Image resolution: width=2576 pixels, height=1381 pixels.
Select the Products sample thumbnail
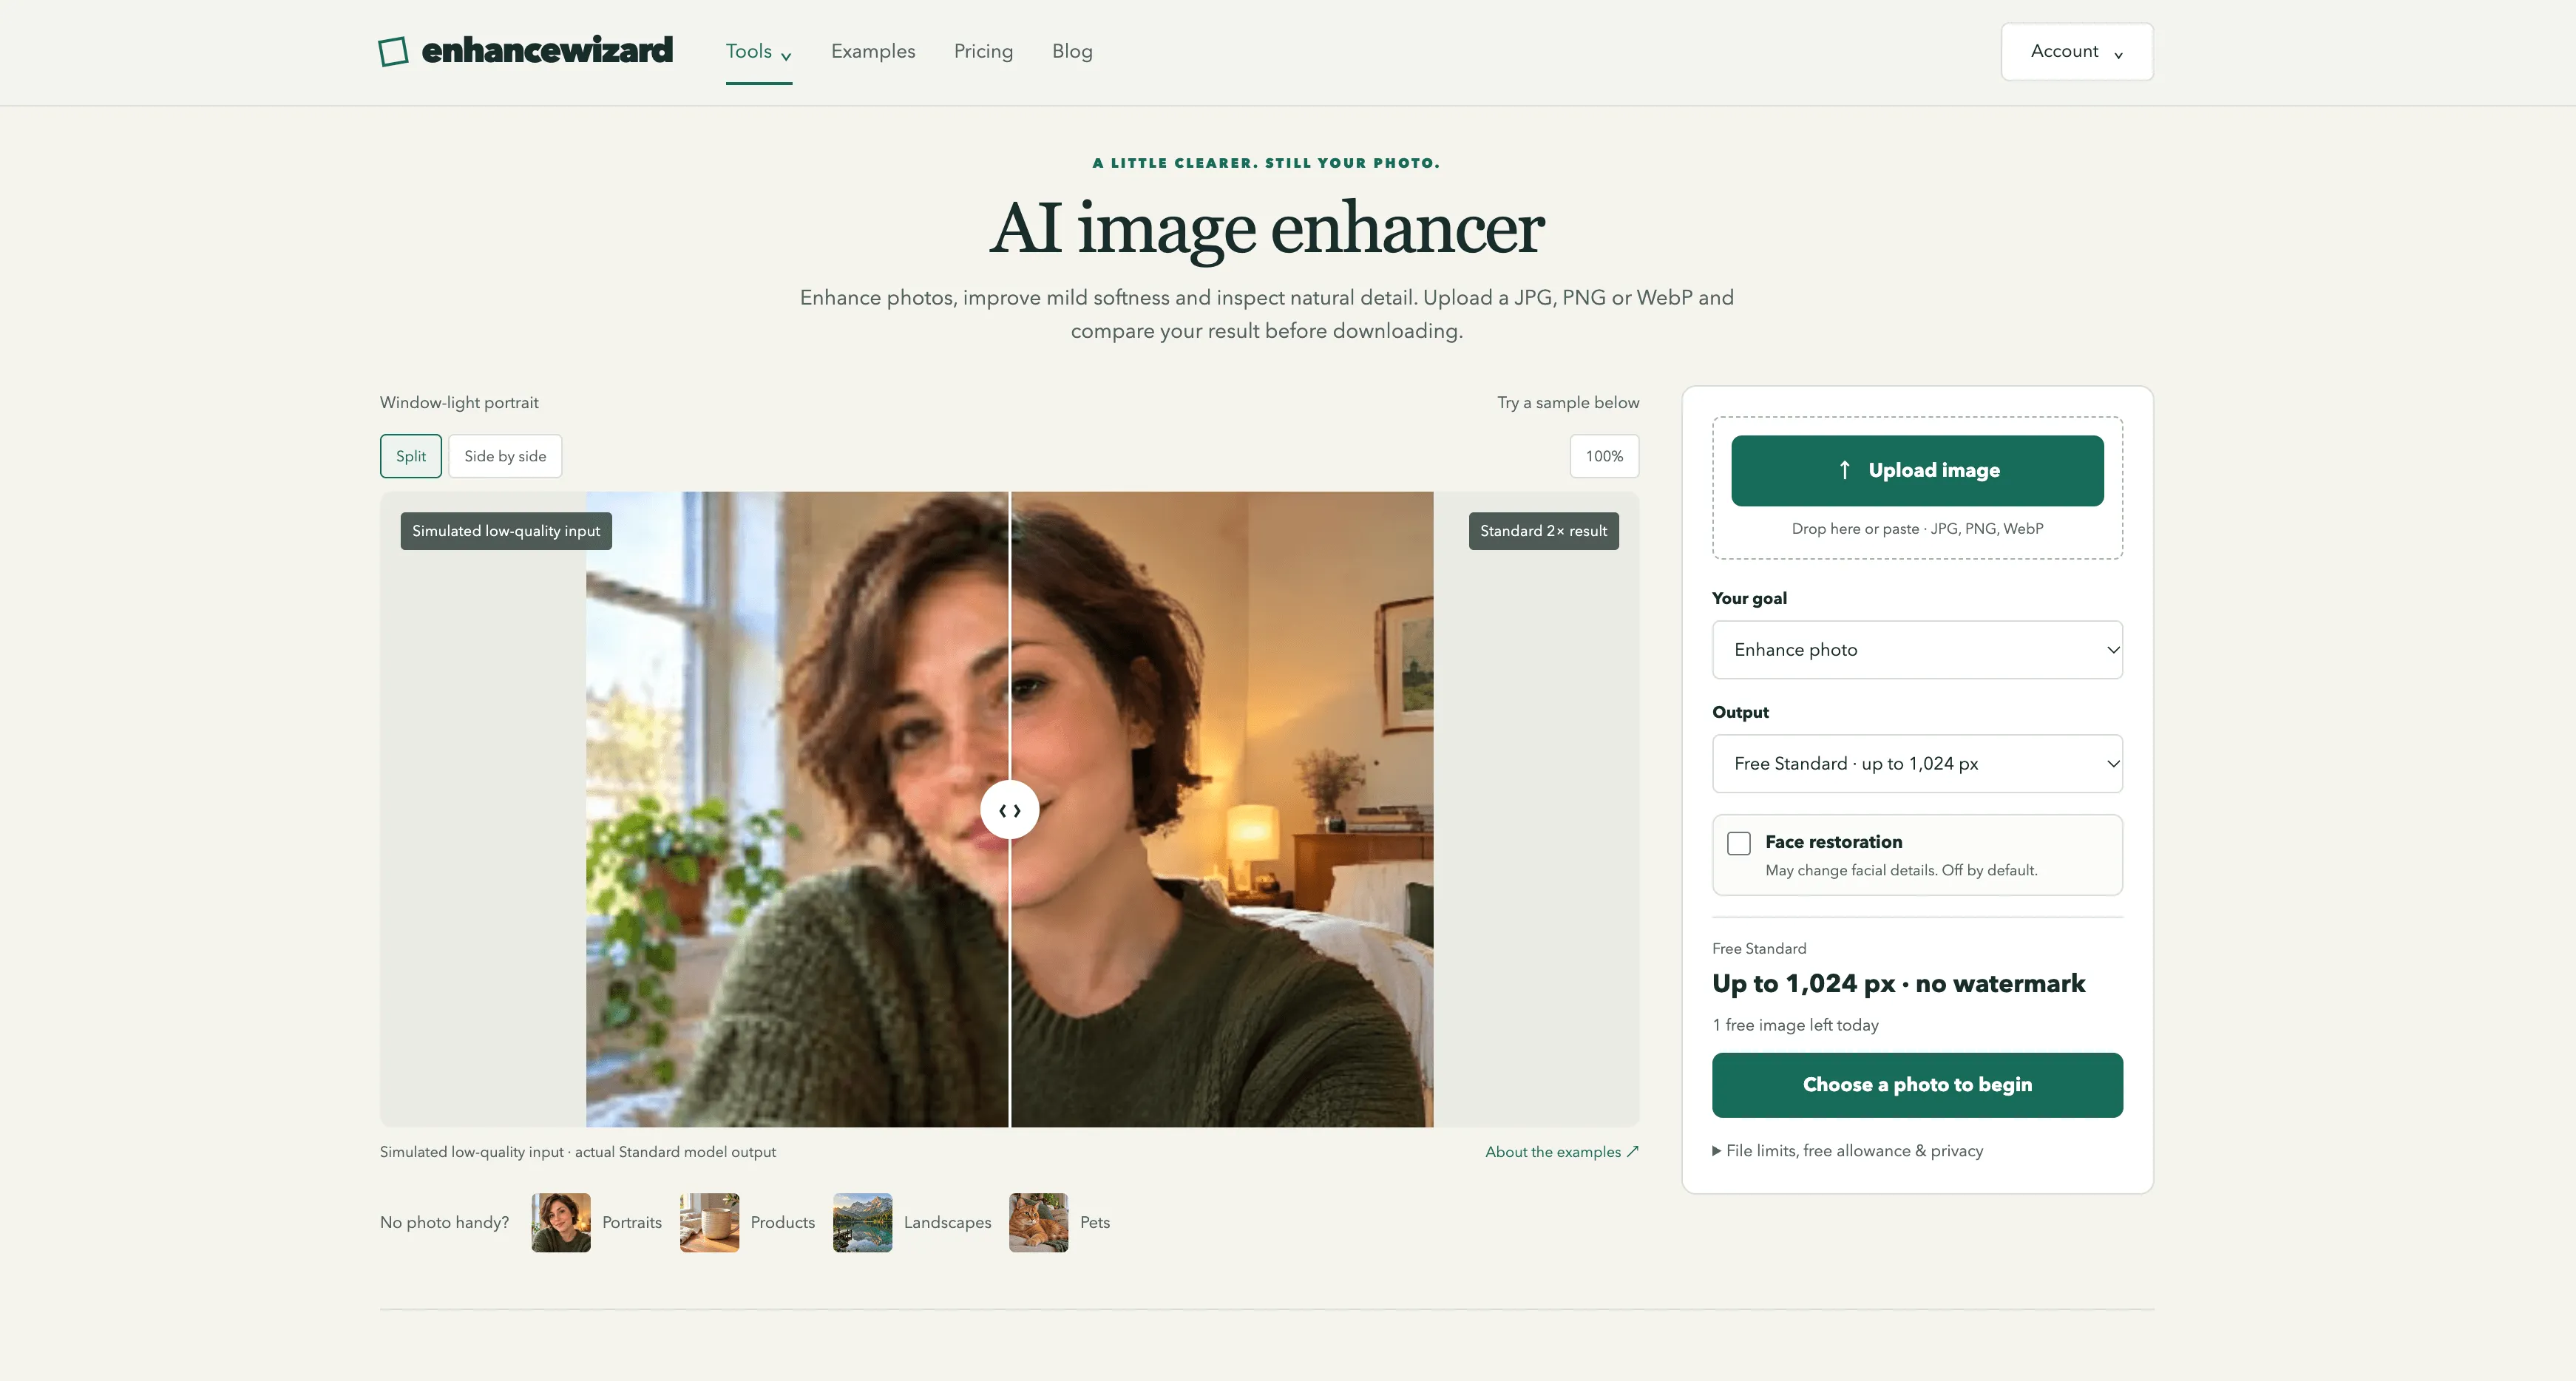(709, 1222)
